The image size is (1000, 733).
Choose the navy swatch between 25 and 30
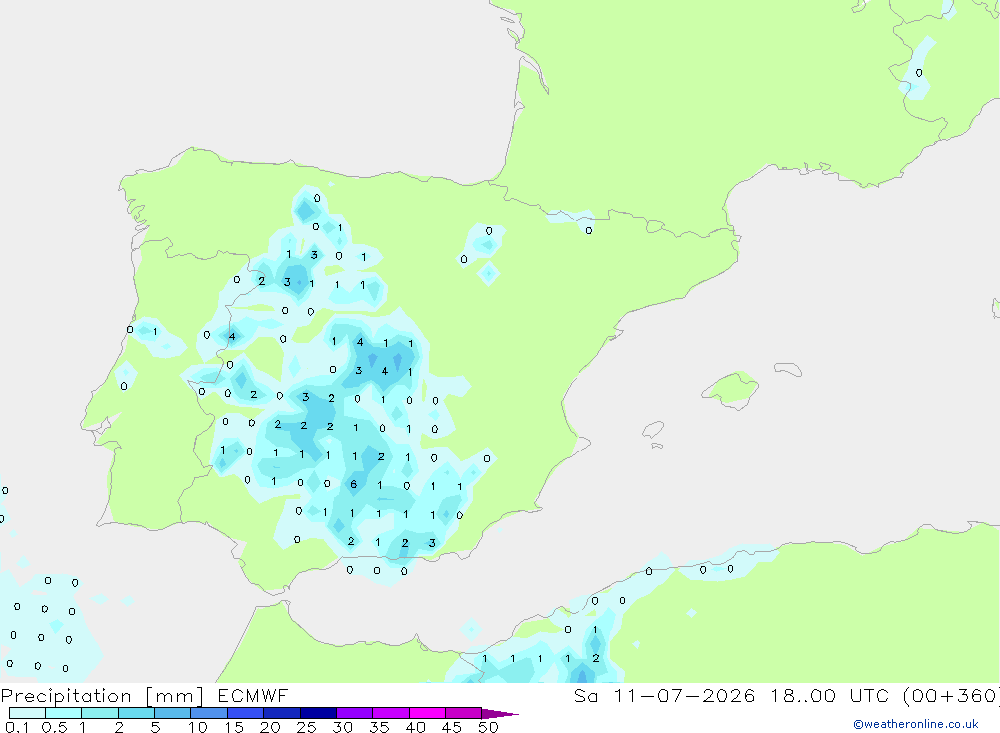pos(318,713)
